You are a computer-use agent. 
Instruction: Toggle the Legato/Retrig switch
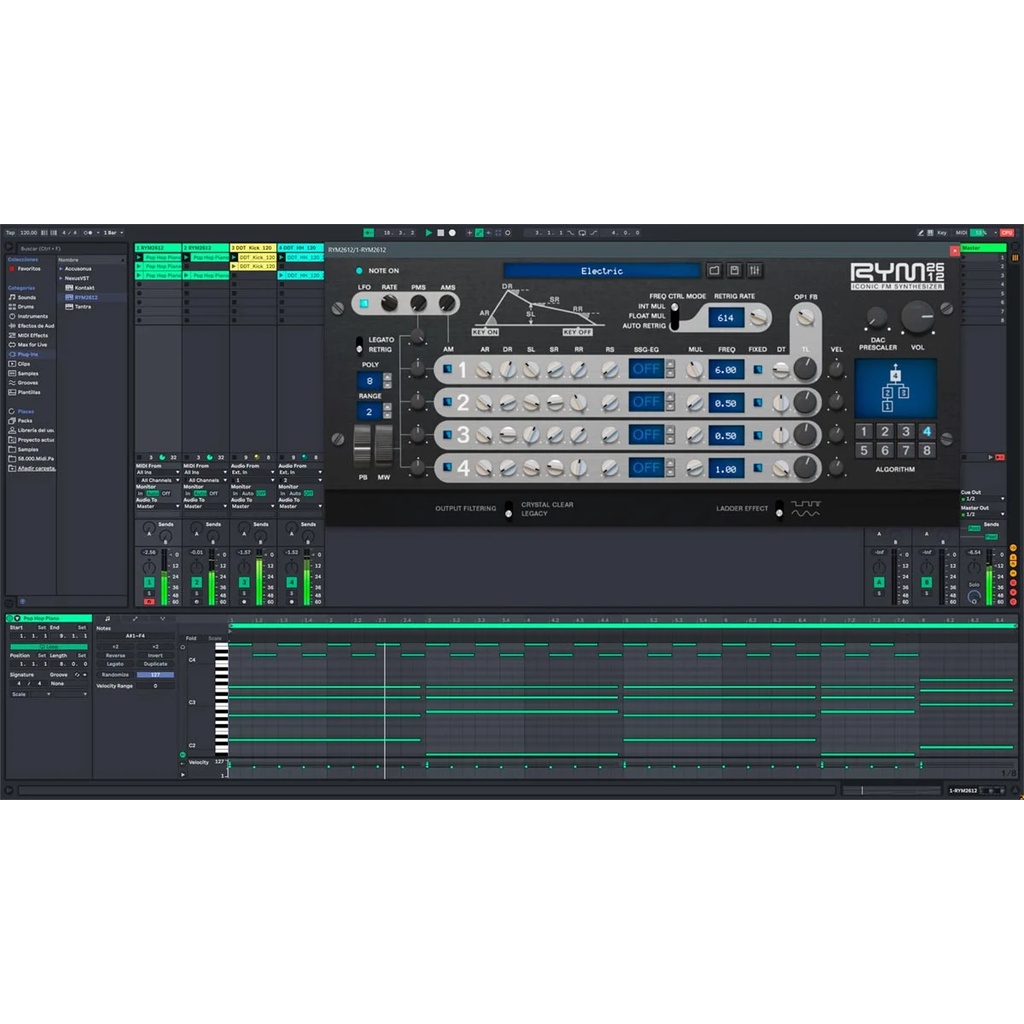pyautogui.click(x=359, y=345)
